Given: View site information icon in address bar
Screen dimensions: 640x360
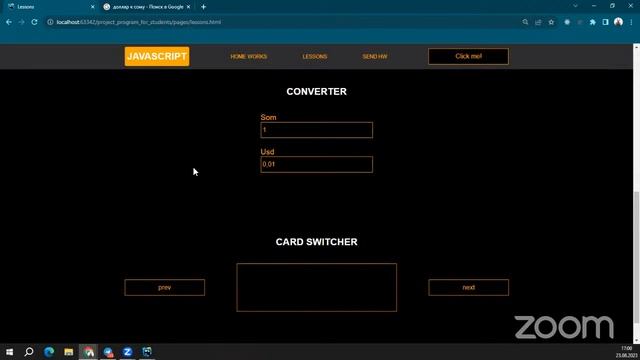Looking at the screenshot, I should pos(50,22).
